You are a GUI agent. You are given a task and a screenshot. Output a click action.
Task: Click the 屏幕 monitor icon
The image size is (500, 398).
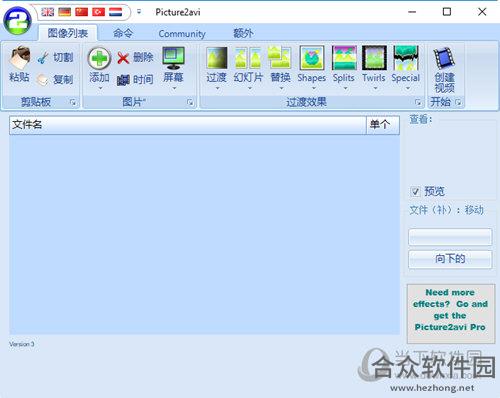[173, 58]
